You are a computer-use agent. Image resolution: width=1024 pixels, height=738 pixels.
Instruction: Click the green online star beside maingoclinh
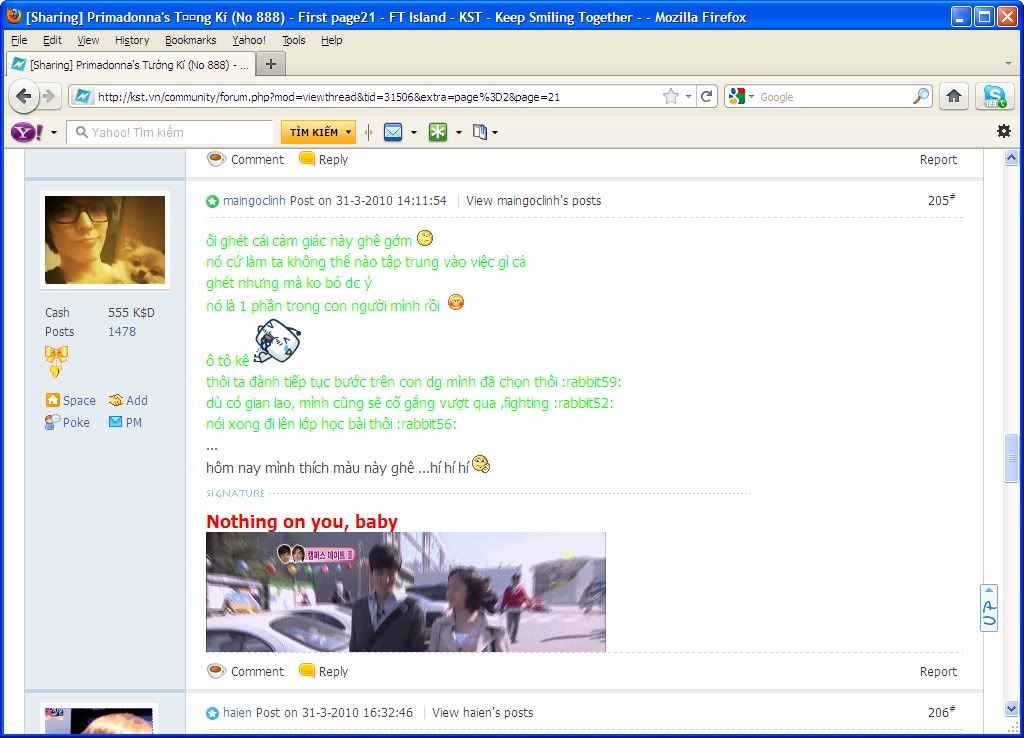pos(212,201)
